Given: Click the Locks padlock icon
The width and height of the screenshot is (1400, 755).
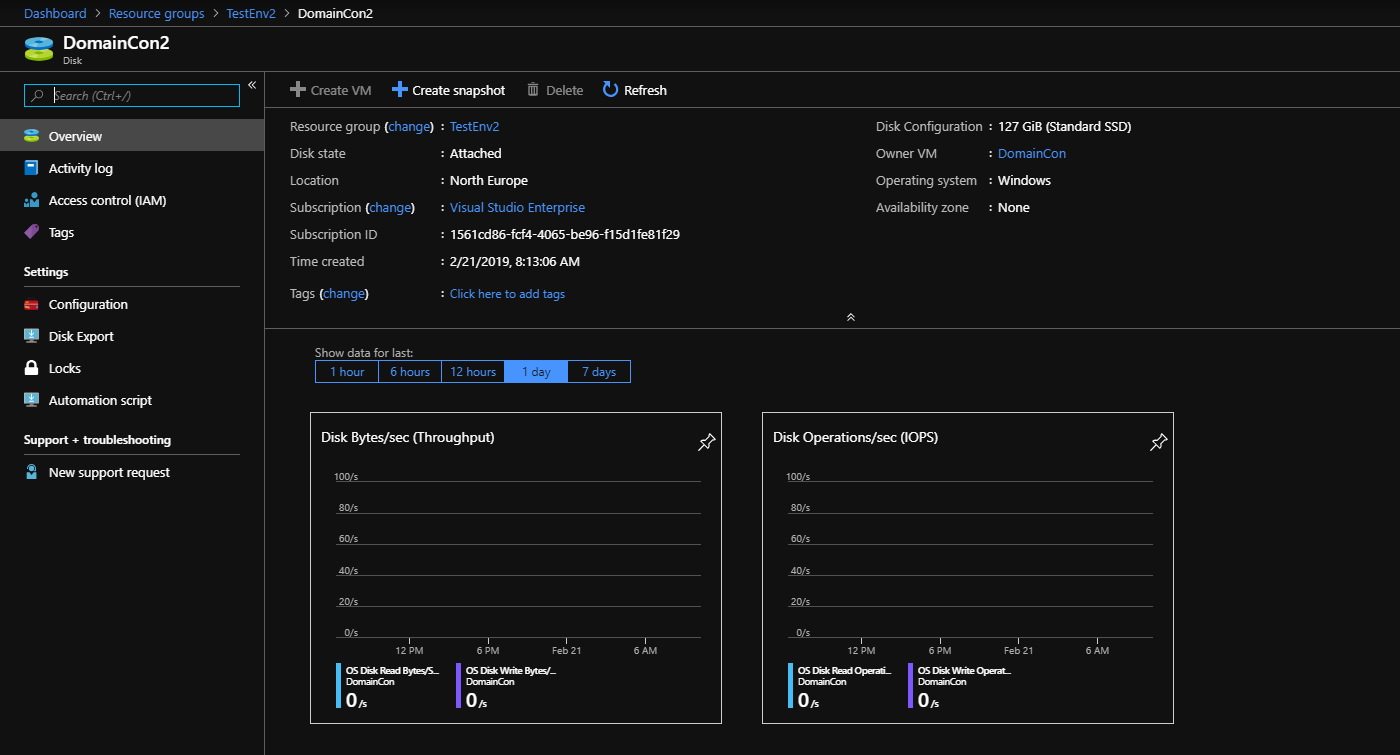Looking at the screenshot, I should click(31, 368).
